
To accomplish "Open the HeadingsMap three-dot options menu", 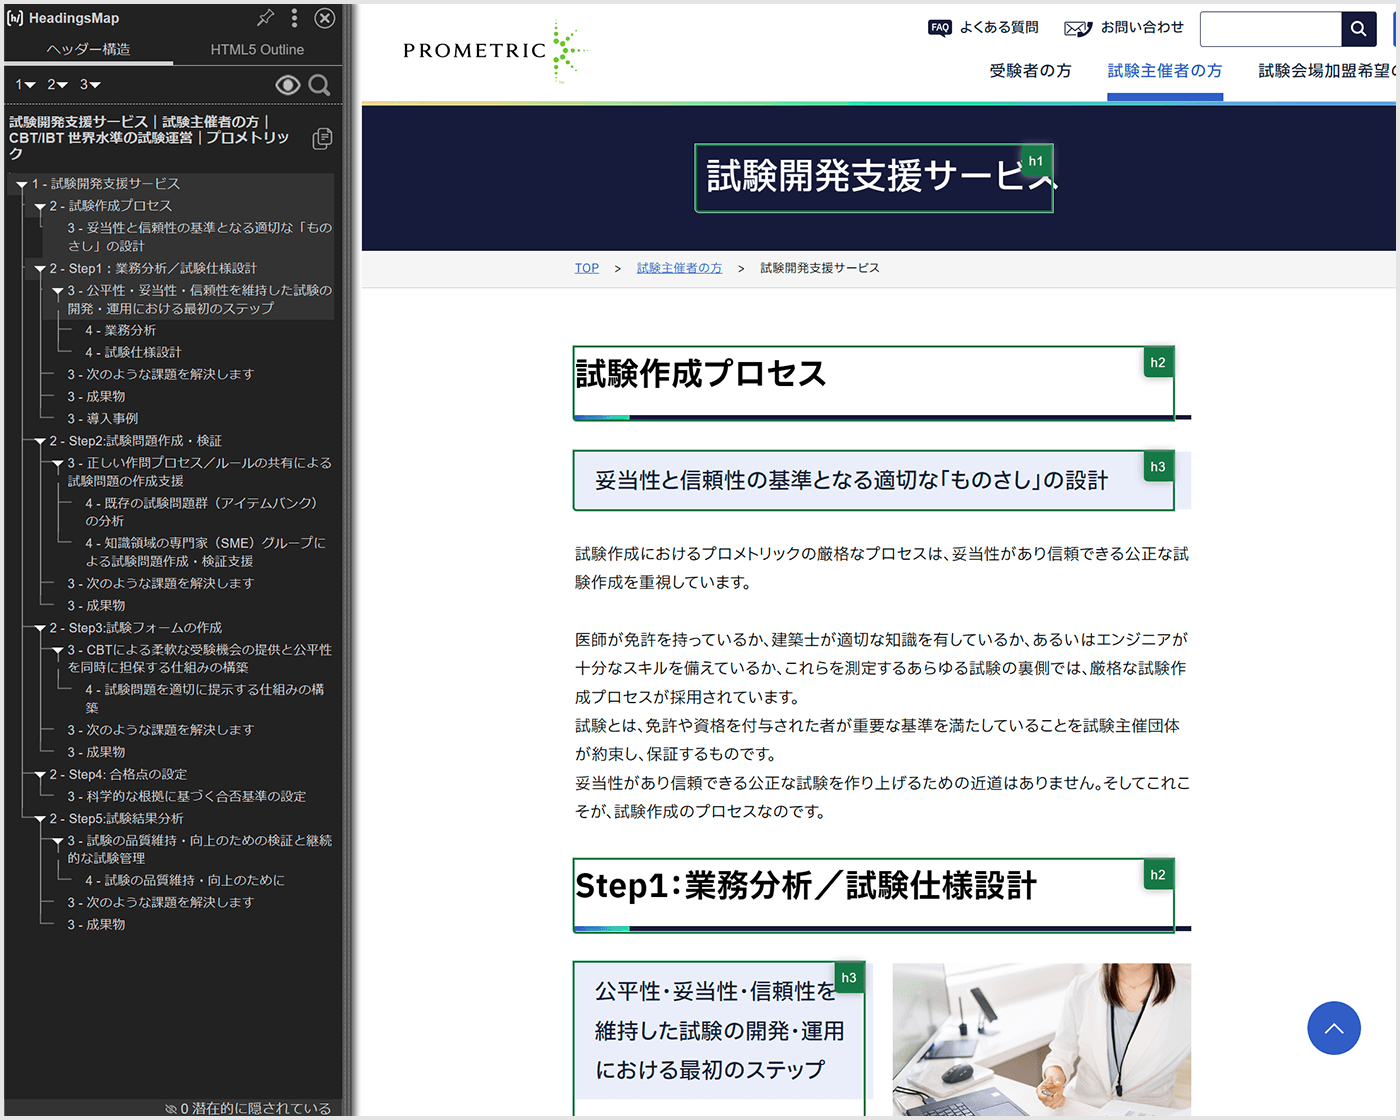I will coord(294,18).
